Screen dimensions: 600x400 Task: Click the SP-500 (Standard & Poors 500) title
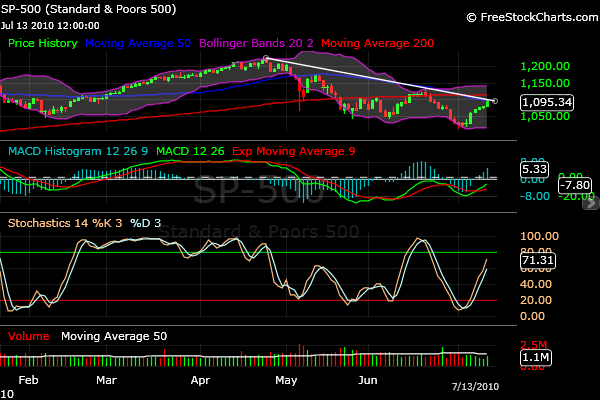(x=89, y=9)
